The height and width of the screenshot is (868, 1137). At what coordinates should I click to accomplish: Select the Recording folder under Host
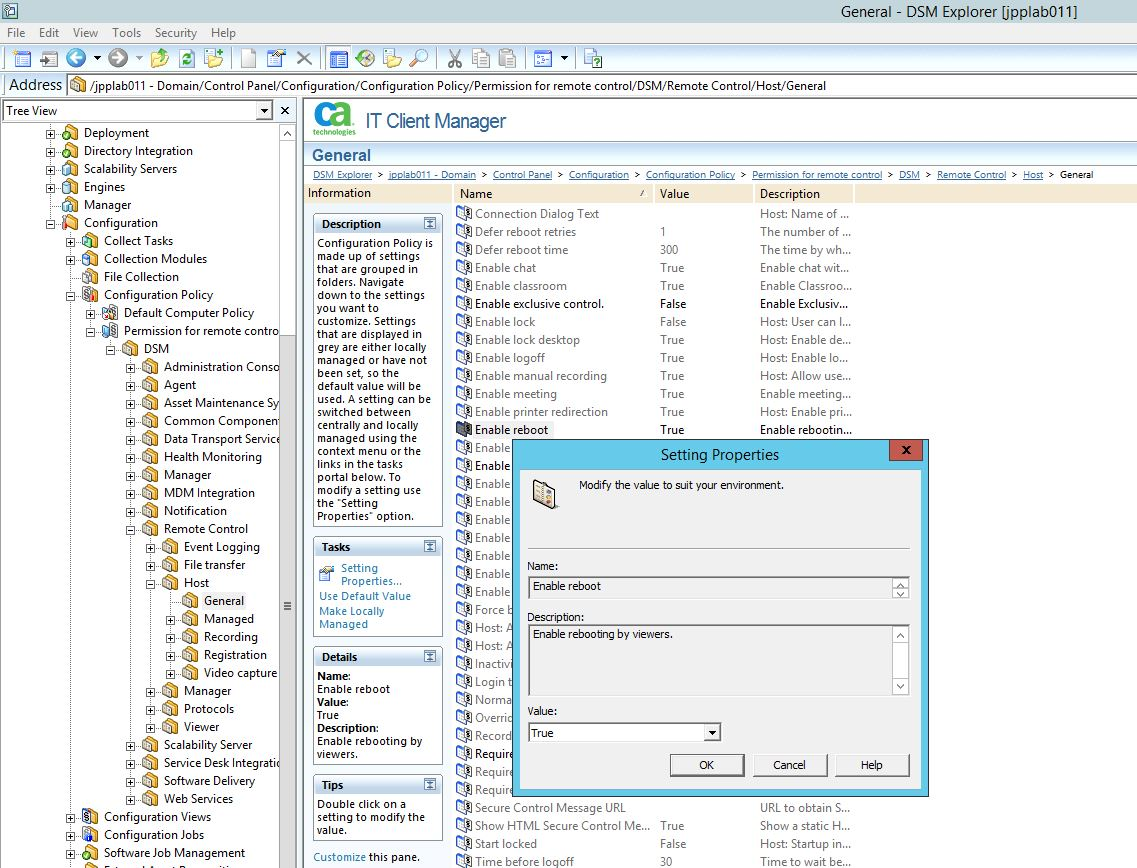point(230,637)
